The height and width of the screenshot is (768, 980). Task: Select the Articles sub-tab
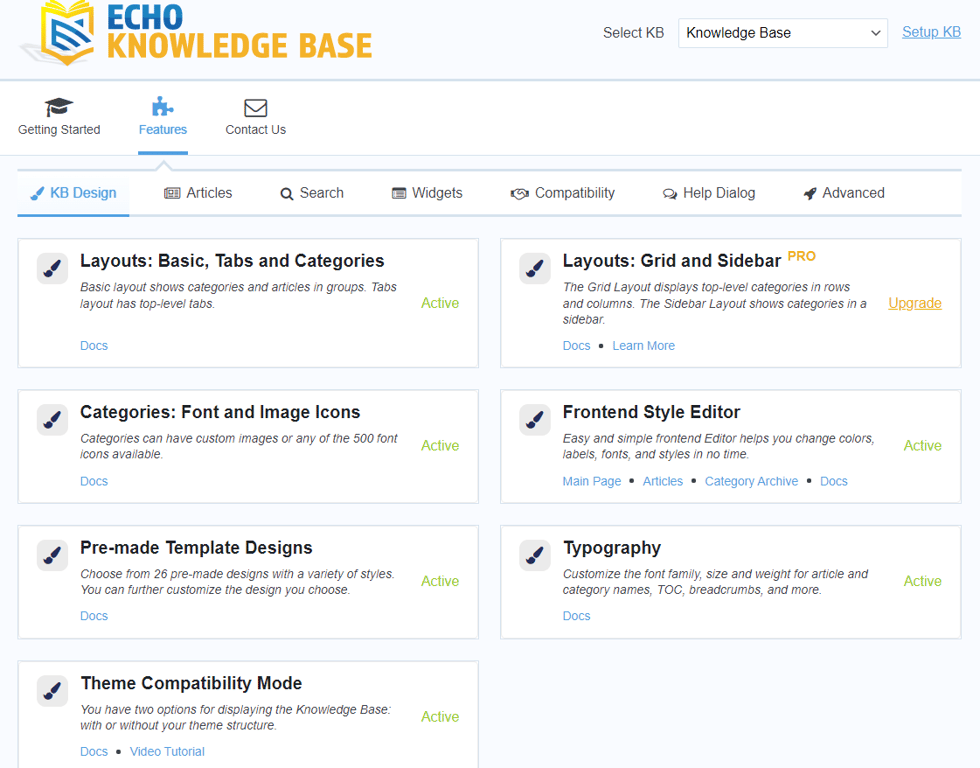[x=198, y=192]
